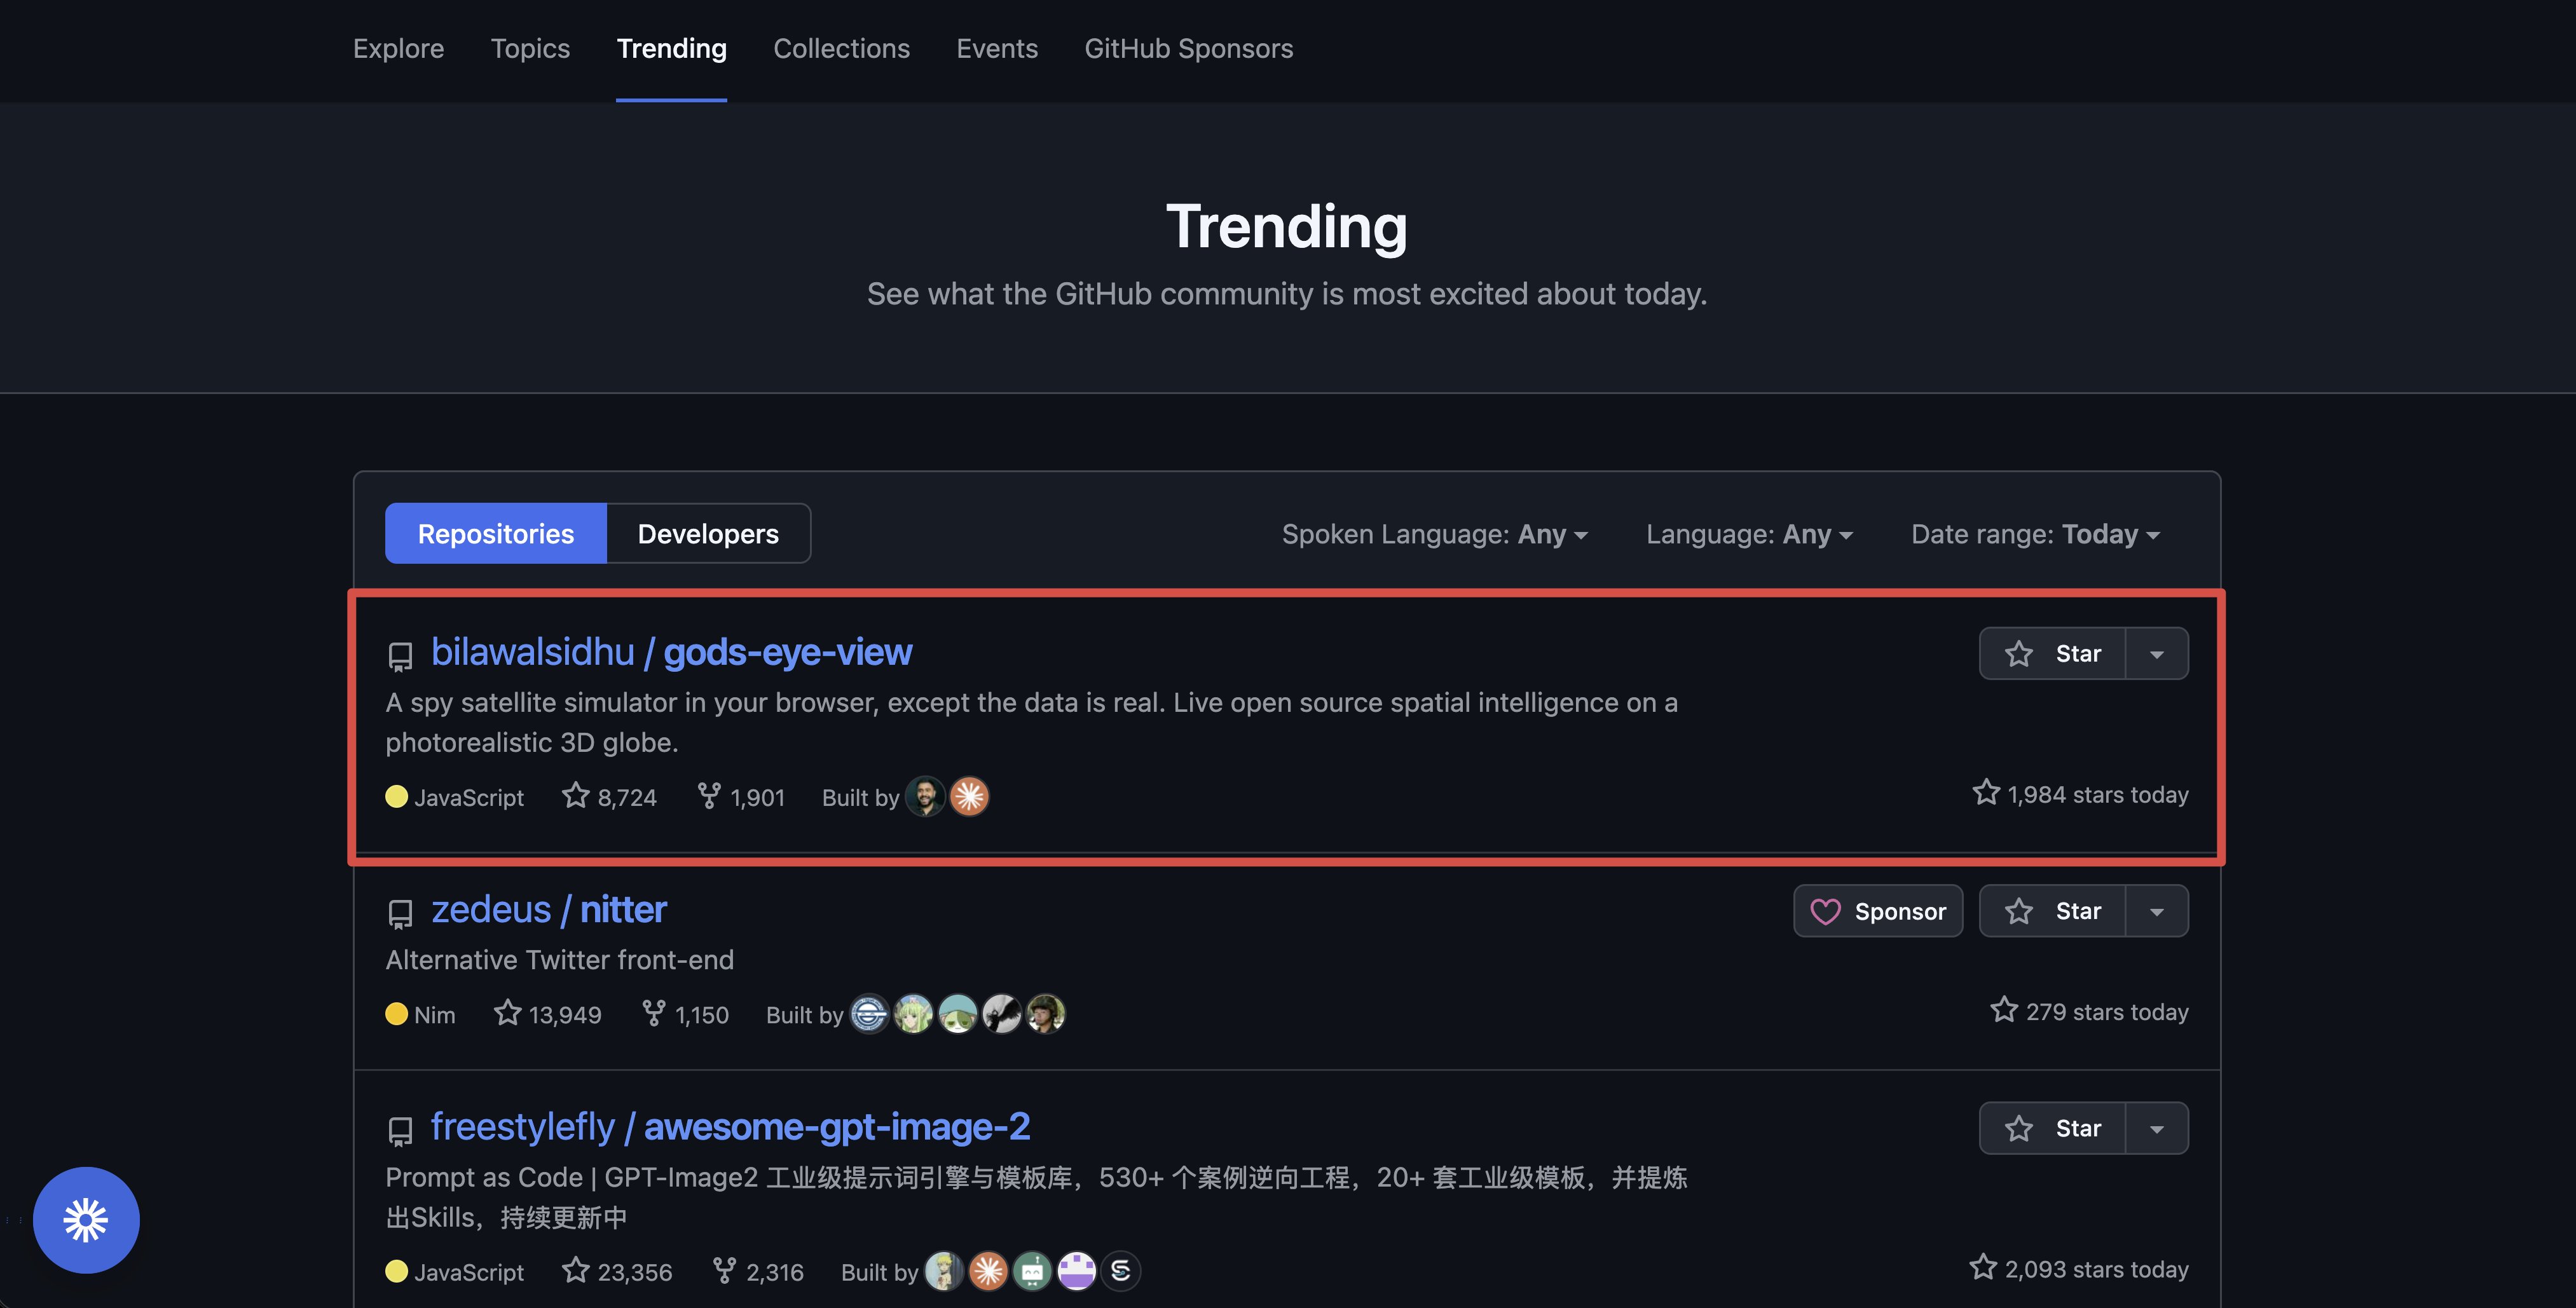This screenshot has height=1308, width=2576.
Task: Click the repo icon beside zedeus / nitter
Action: [x=400, y=913]
